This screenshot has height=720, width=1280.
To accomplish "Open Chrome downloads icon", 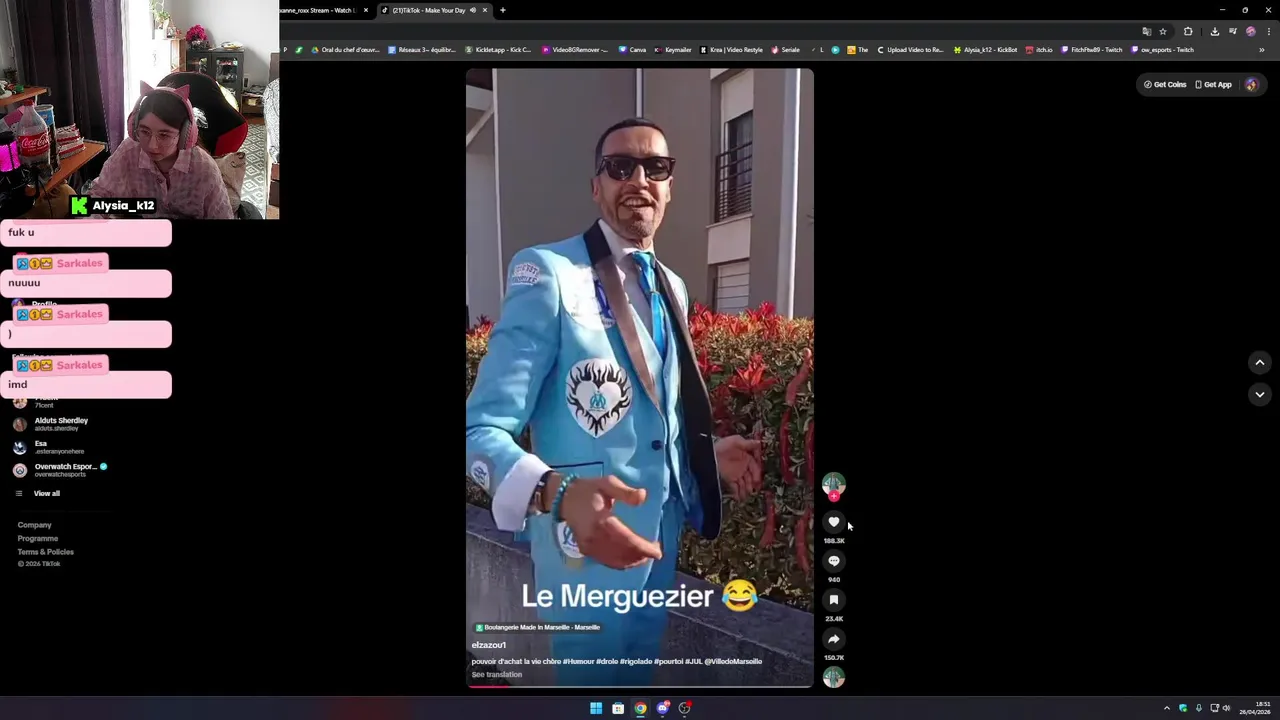I will pyautogui.click(x=1215, y=31).
